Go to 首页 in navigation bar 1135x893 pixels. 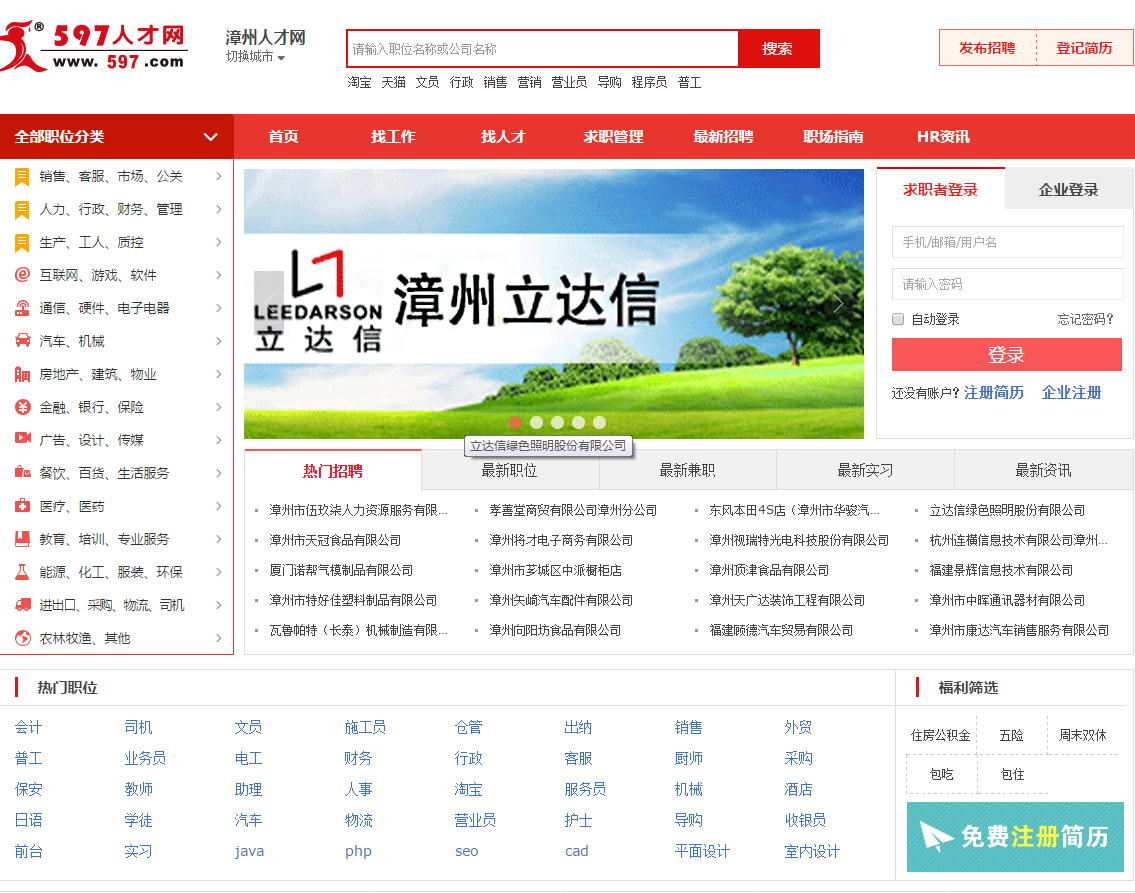(x=283, y=136)
